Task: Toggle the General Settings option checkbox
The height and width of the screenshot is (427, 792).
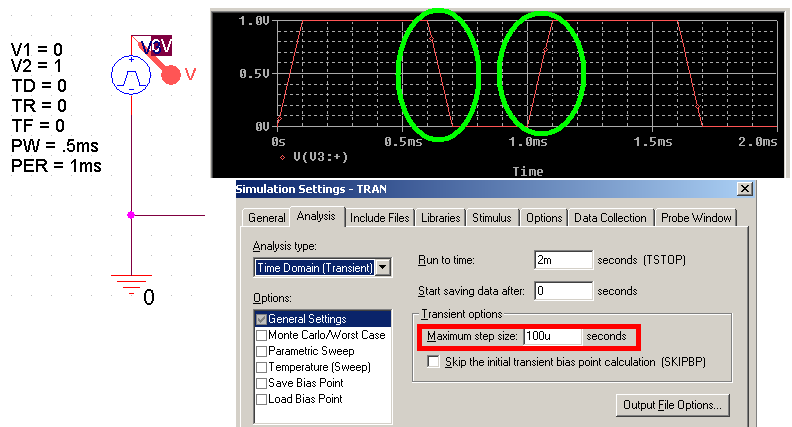Action: point(261,319)
